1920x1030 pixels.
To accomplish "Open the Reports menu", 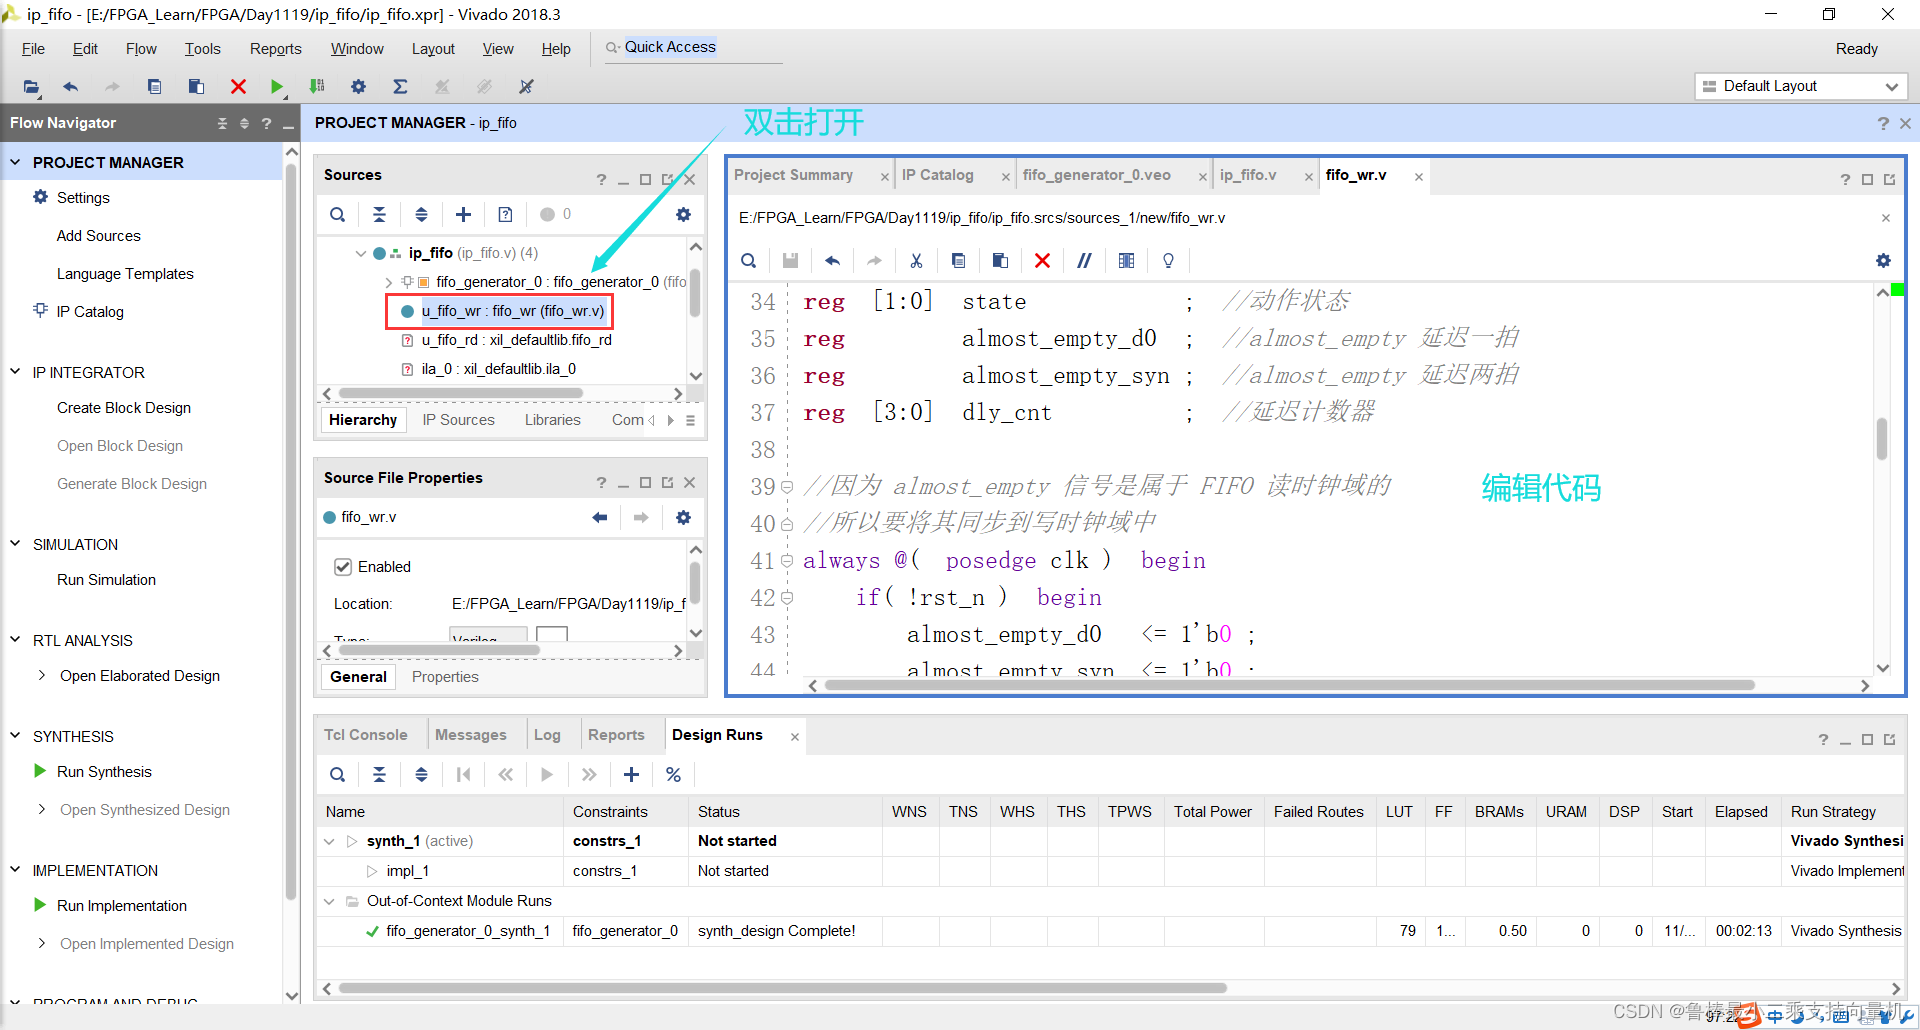I will click(x=275, y=49).
